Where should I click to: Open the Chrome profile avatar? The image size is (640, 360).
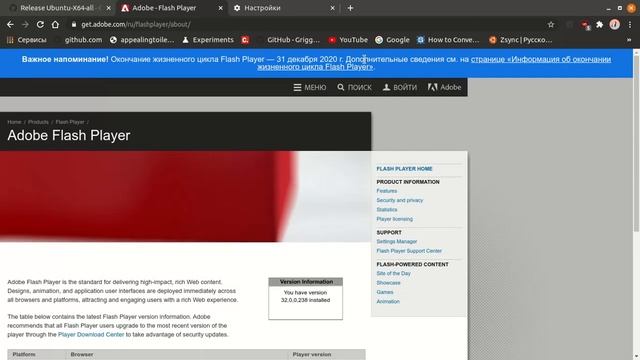click(615, 24)
